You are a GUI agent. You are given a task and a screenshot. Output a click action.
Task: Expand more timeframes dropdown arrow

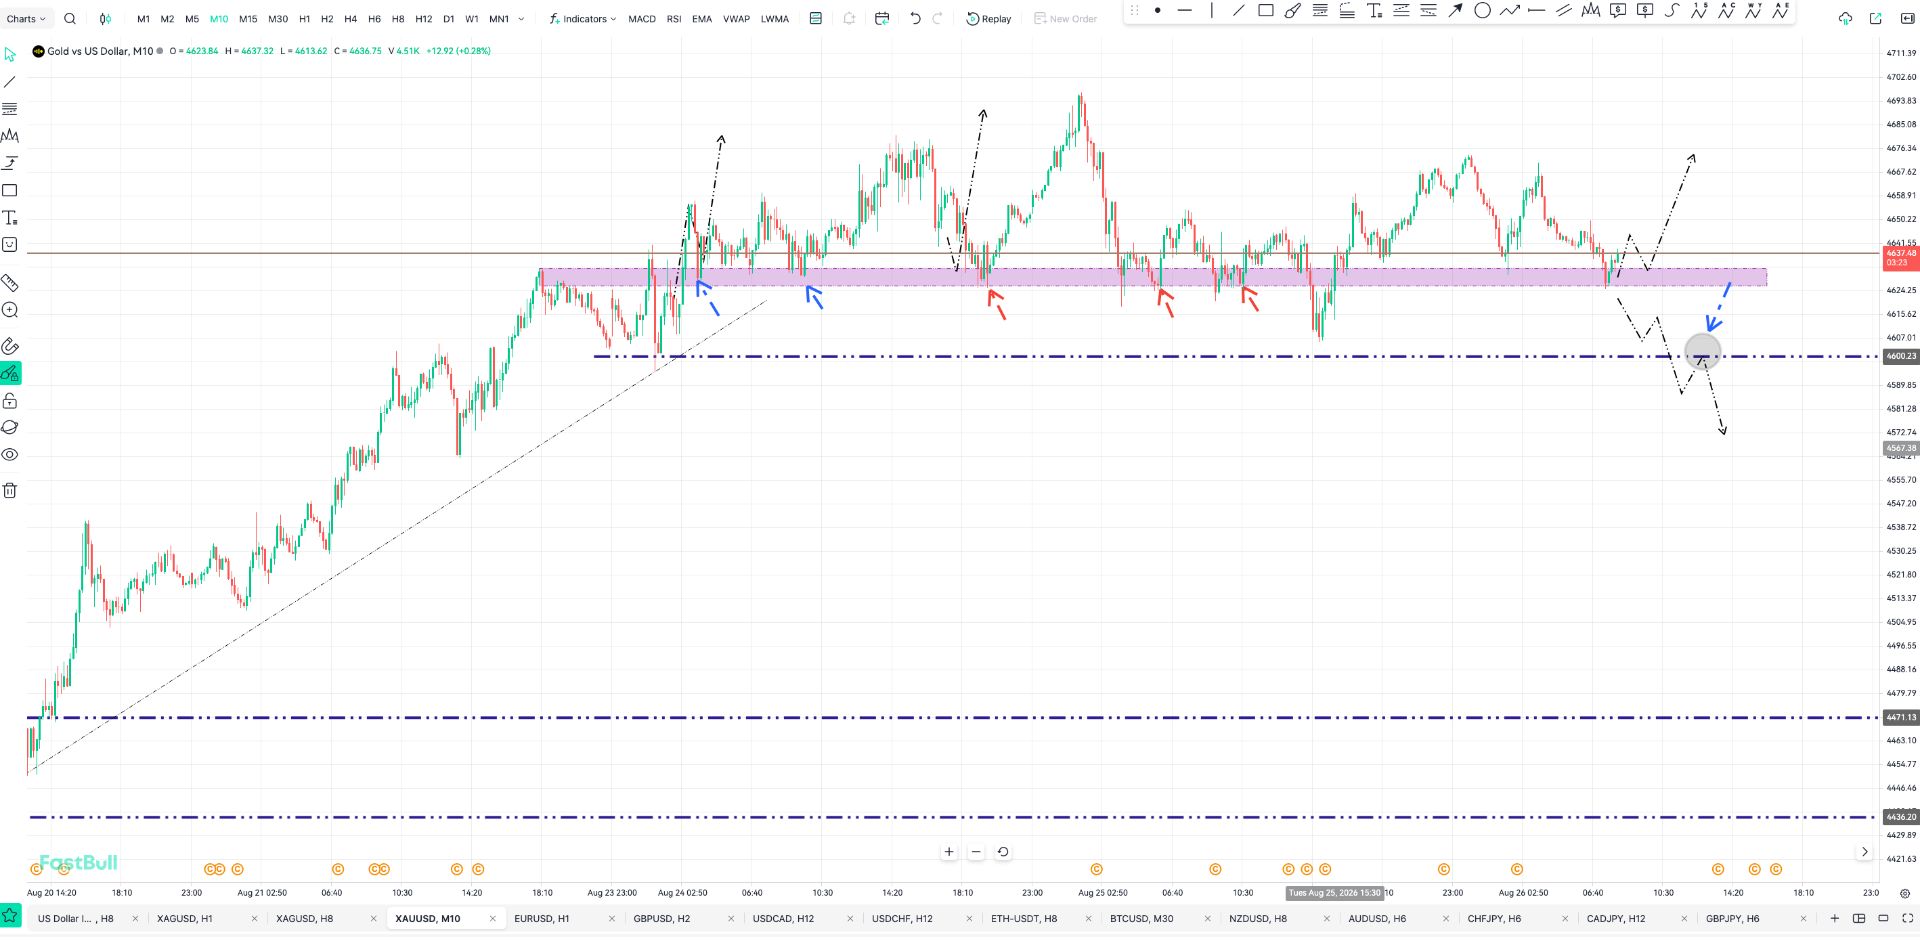click(521, 19)
